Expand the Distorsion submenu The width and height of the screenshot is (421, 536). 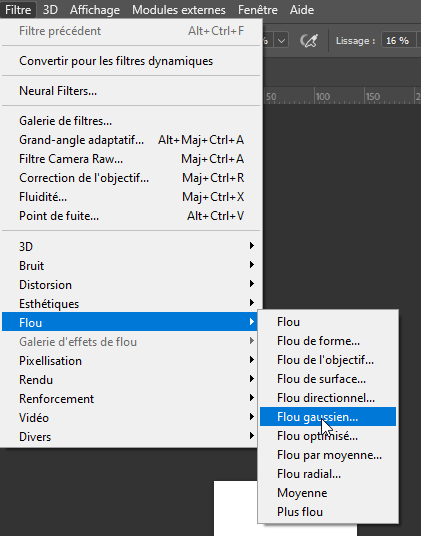click(x=131, y=285)
